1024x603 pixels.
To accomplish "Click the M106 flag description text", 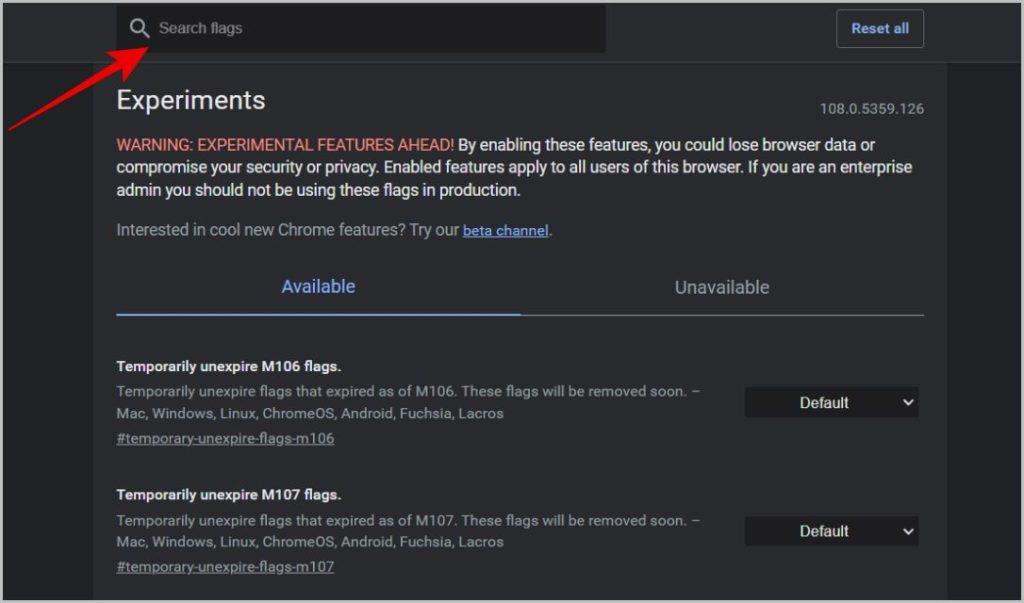I will [x=408, y=402].
